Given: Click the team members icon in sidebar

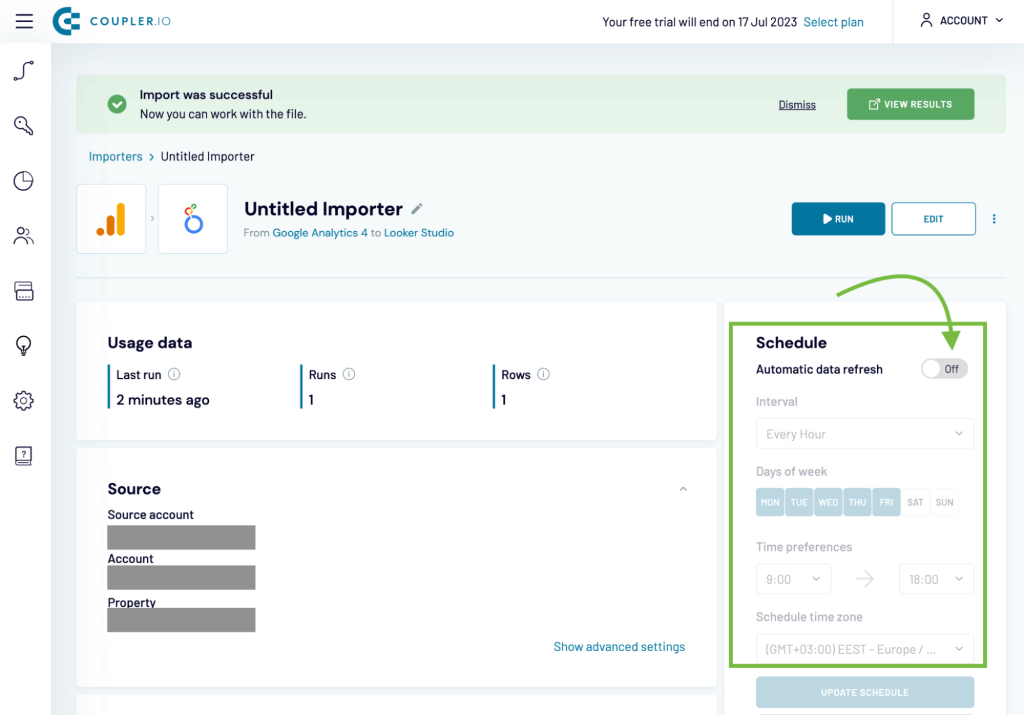Looking at the screenshot, I should 23,235.
